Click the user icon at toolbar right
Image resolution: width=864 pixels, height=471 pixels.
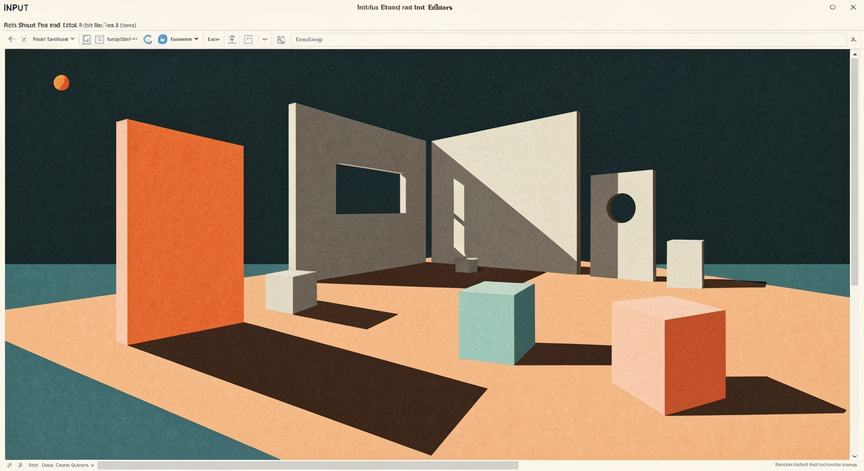pos(854,40)
